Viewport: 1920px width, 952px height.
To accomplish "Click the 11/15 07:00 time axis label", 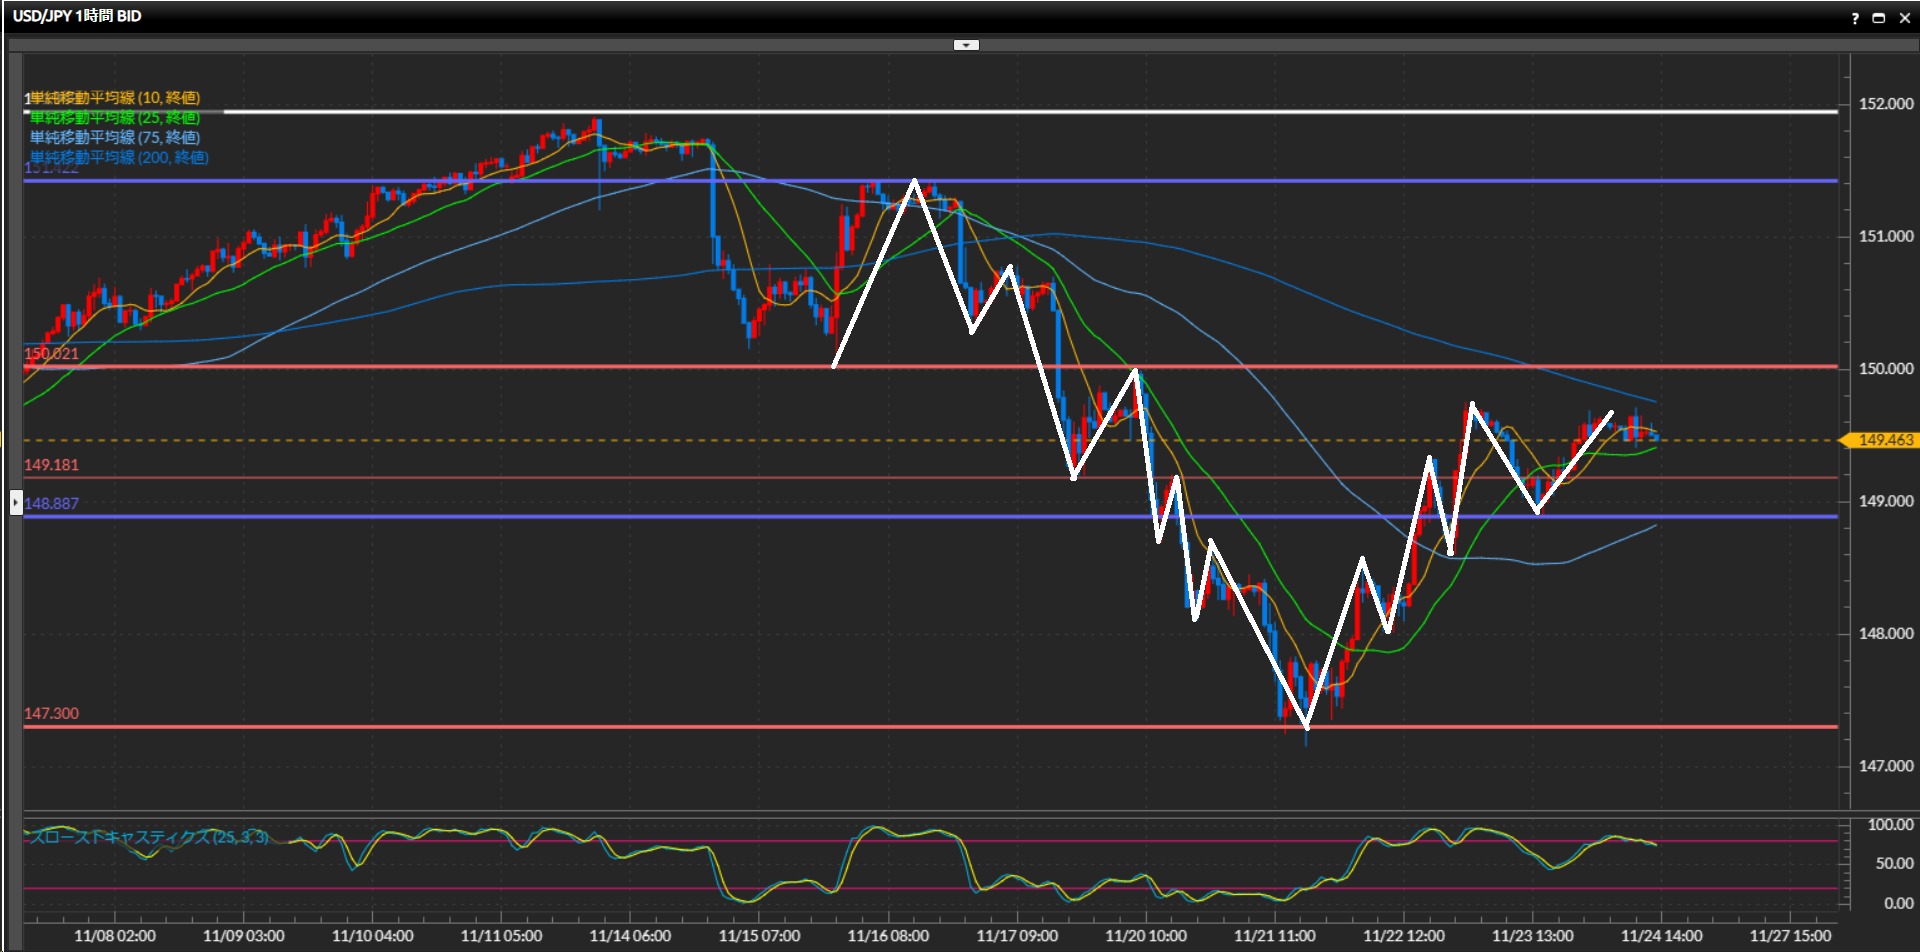I will pyautogui.click(x=759, y=936).
